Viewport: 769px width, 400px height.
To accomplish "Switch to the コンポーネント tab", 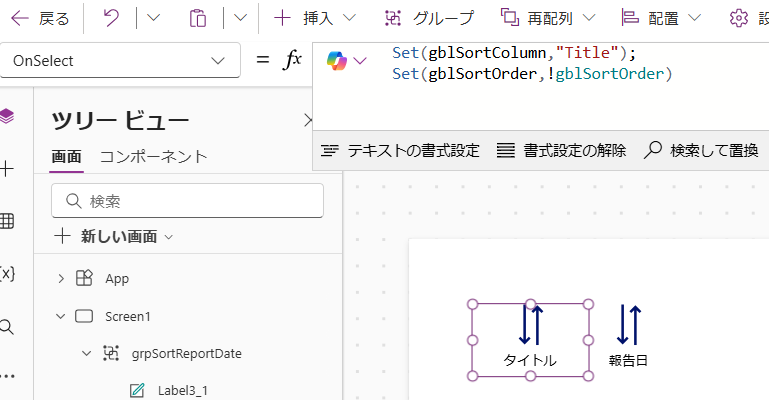I will (x=154, y=157).
